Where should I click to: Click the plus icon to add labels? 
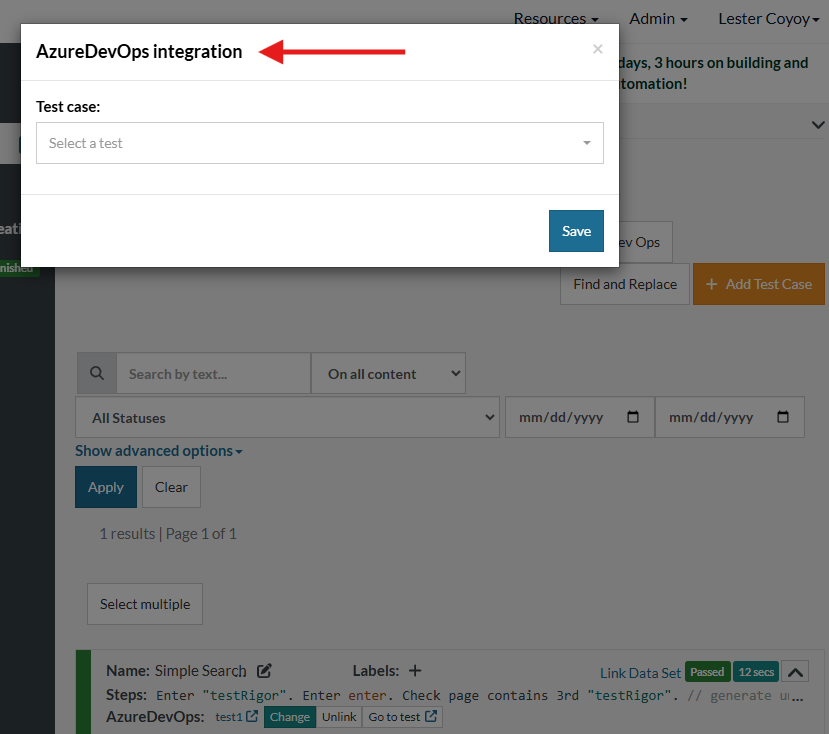pyautogui.click(x=415, y=671)
